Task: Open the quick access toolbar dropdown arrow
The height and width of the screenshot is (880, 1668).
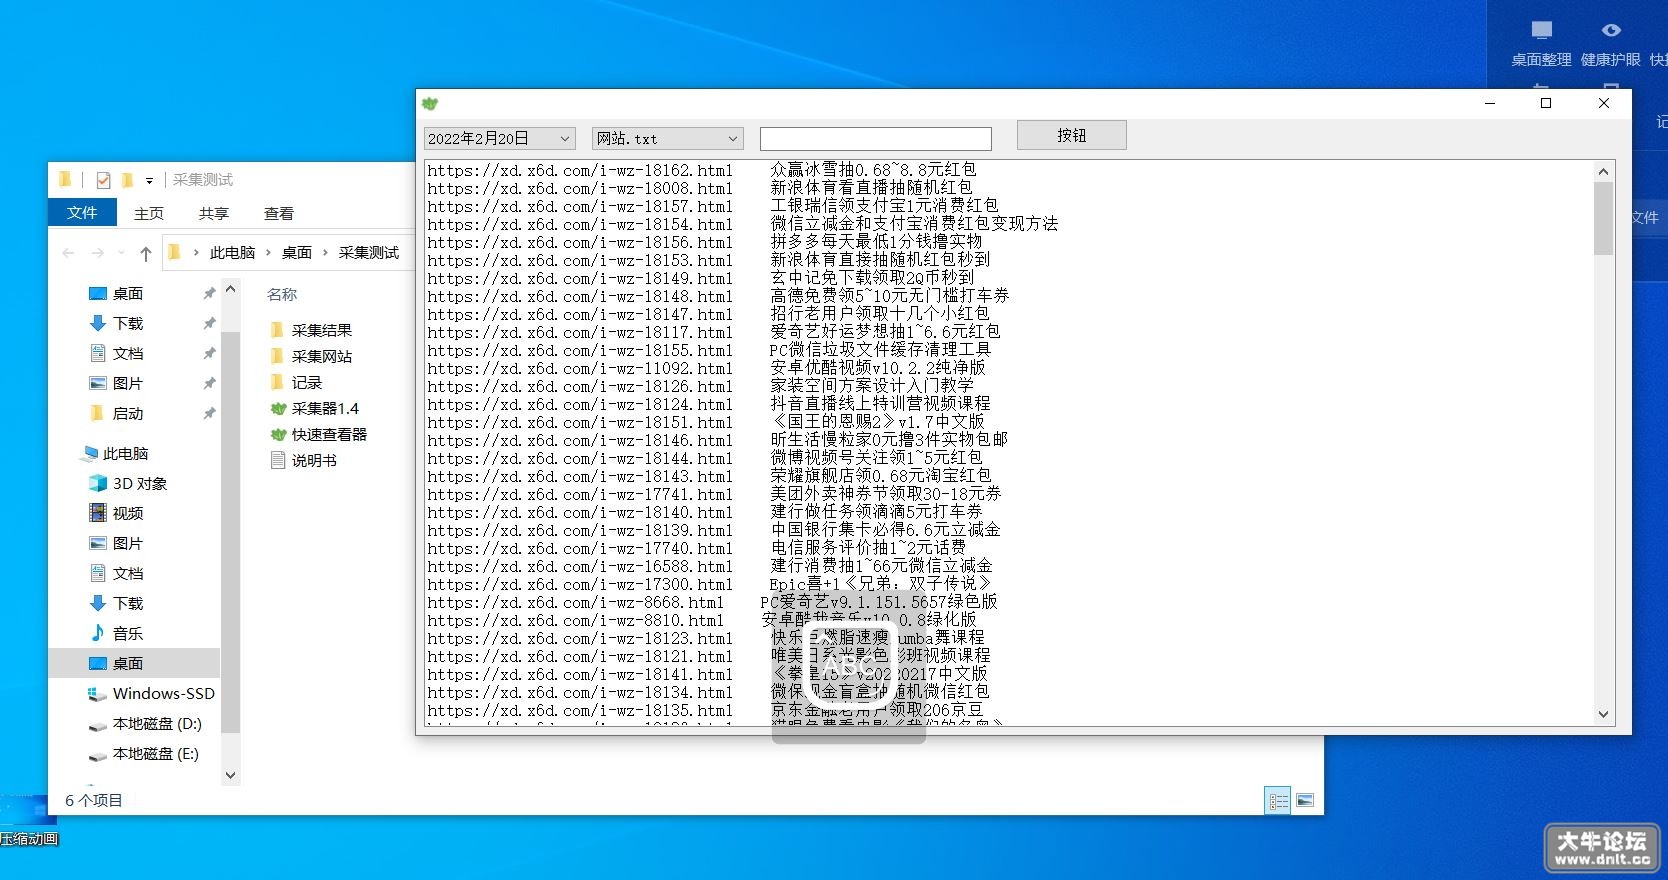Action: pyautogui.click(x=149, y=181)
